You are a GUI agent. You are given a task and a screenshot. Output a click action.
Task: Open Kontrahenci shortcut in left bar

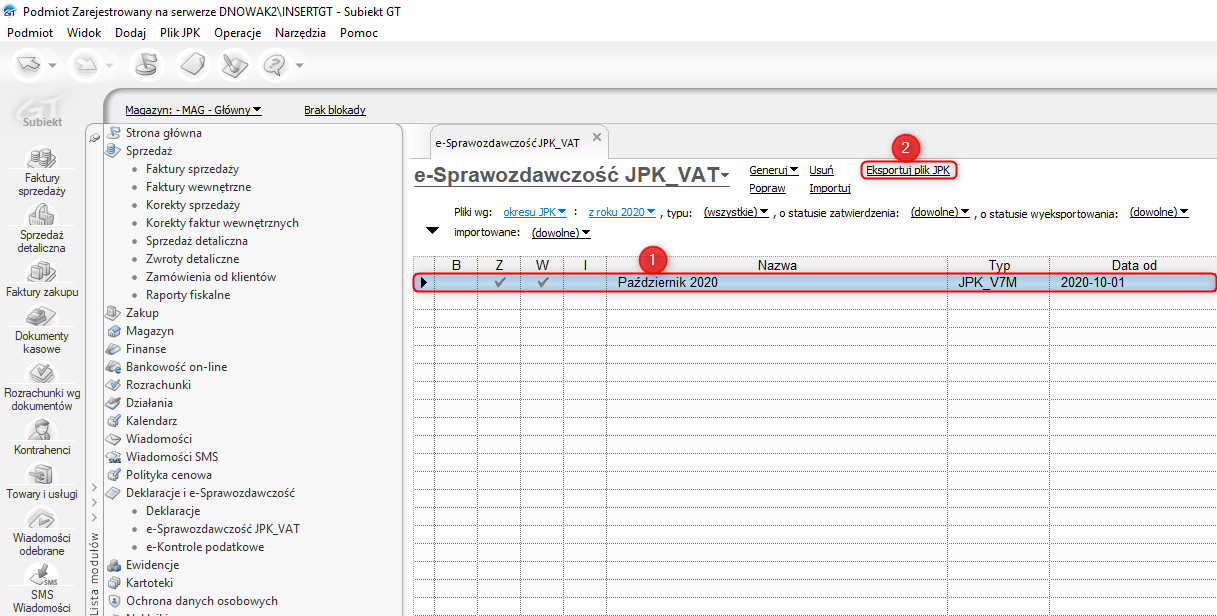click(42, 438)
